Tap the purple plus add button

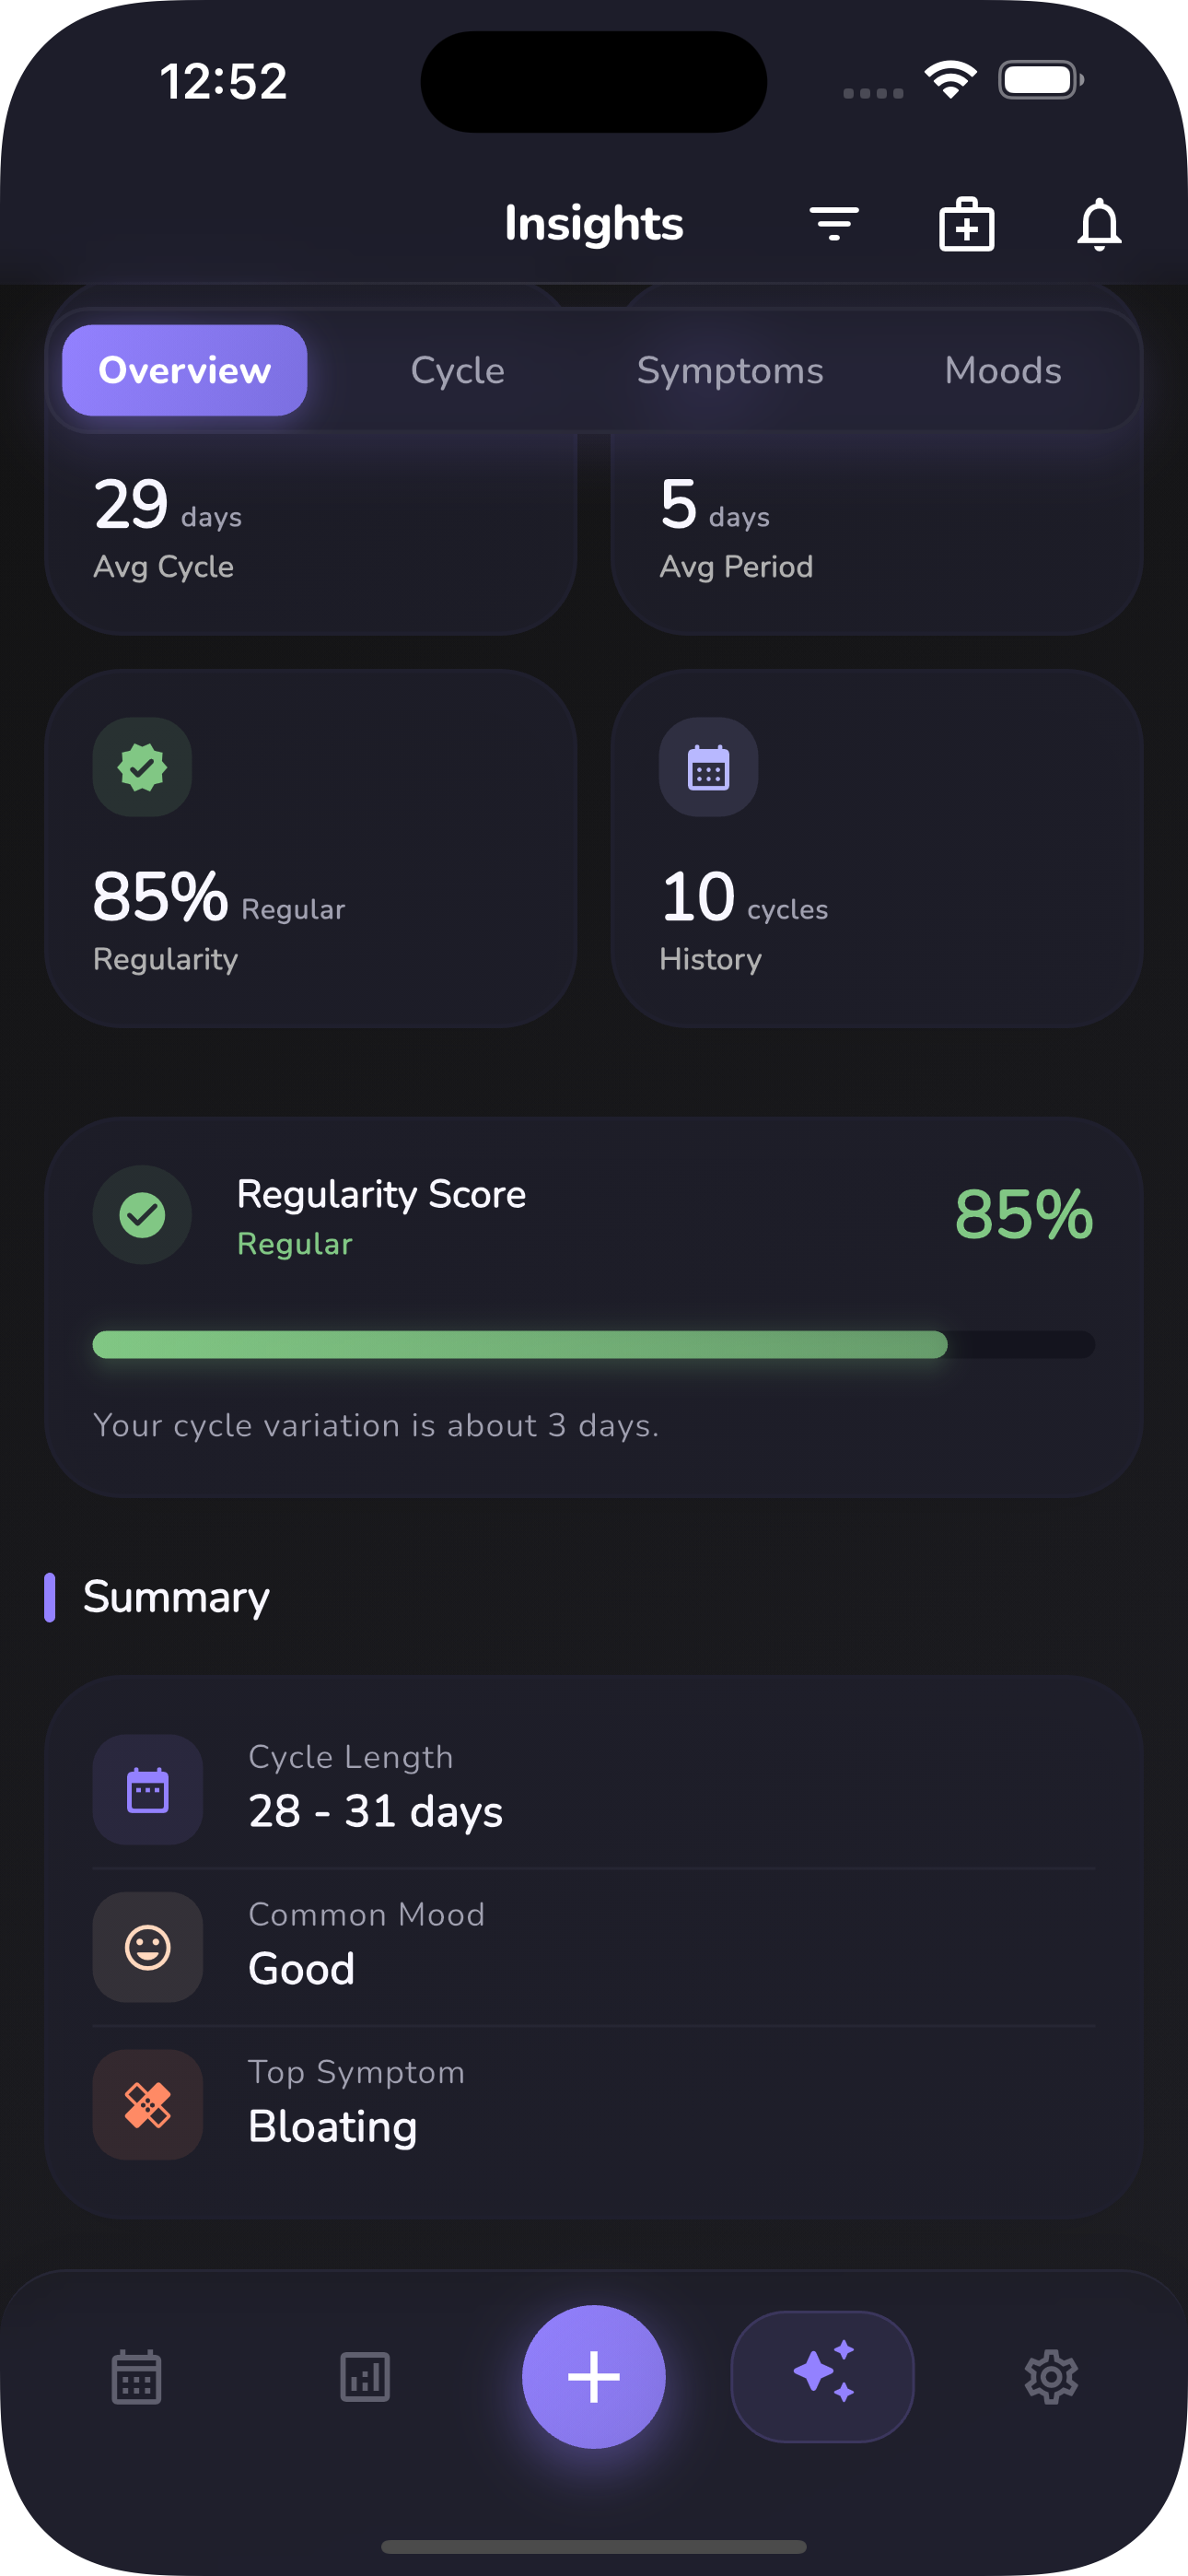[x=594, y=2376]
